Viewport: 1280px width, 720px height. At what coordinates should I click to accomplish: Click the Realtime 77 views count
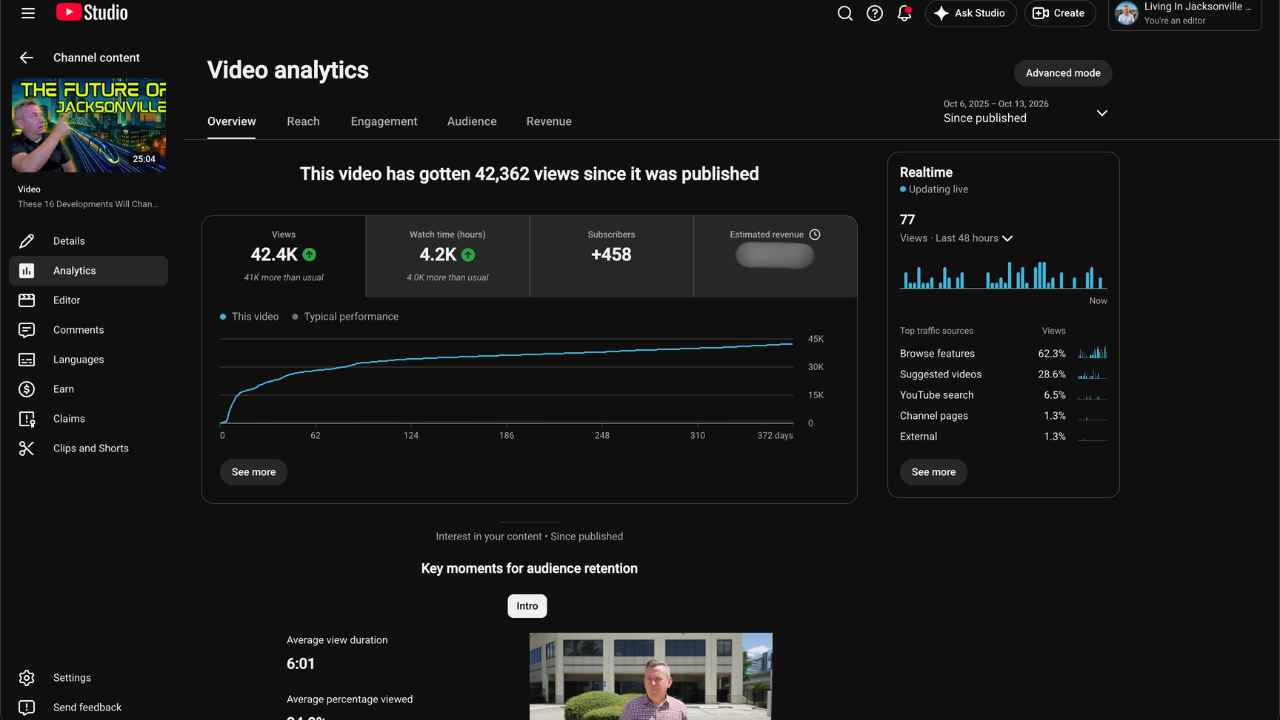pyautogui.click(x=908, y=220)
